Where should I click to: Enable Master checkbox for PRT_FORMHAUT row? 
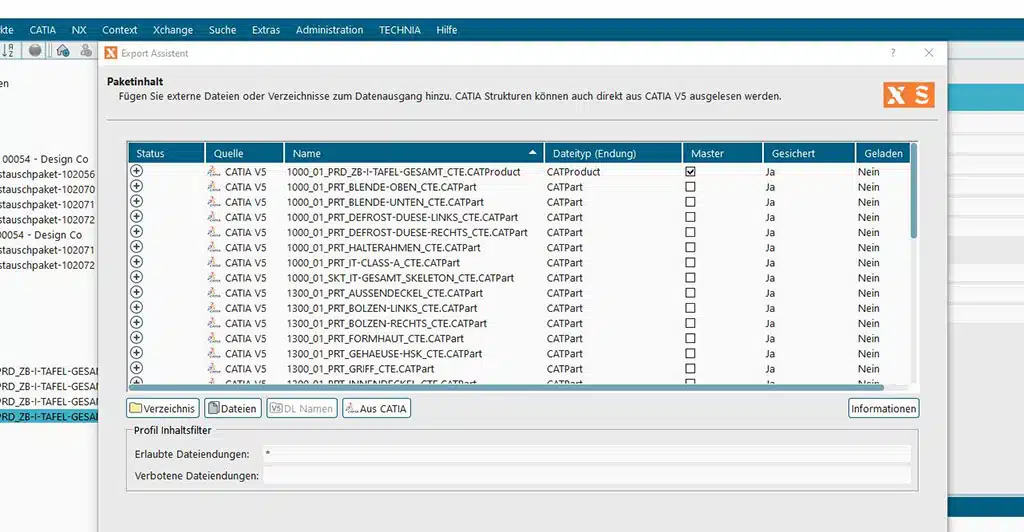(690, 338)
